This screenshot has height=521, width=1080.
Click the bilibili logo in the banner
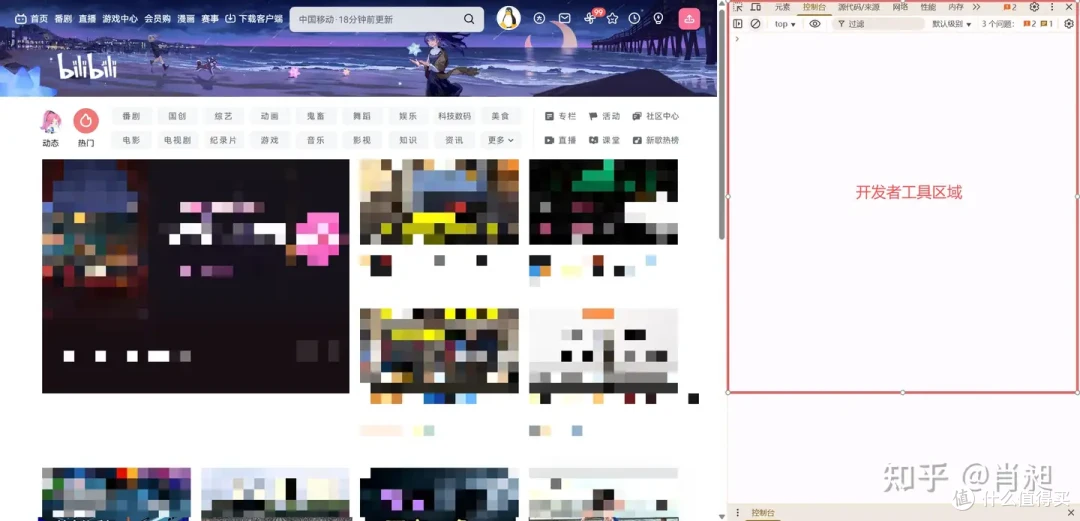point(87,67)
